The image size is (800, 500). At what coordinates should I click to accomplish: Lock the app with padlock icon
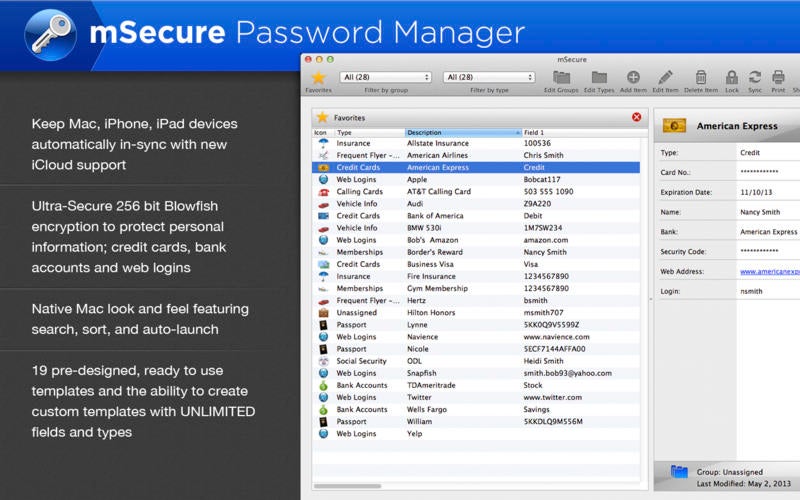pyautogui.click(x=732, y=77)
